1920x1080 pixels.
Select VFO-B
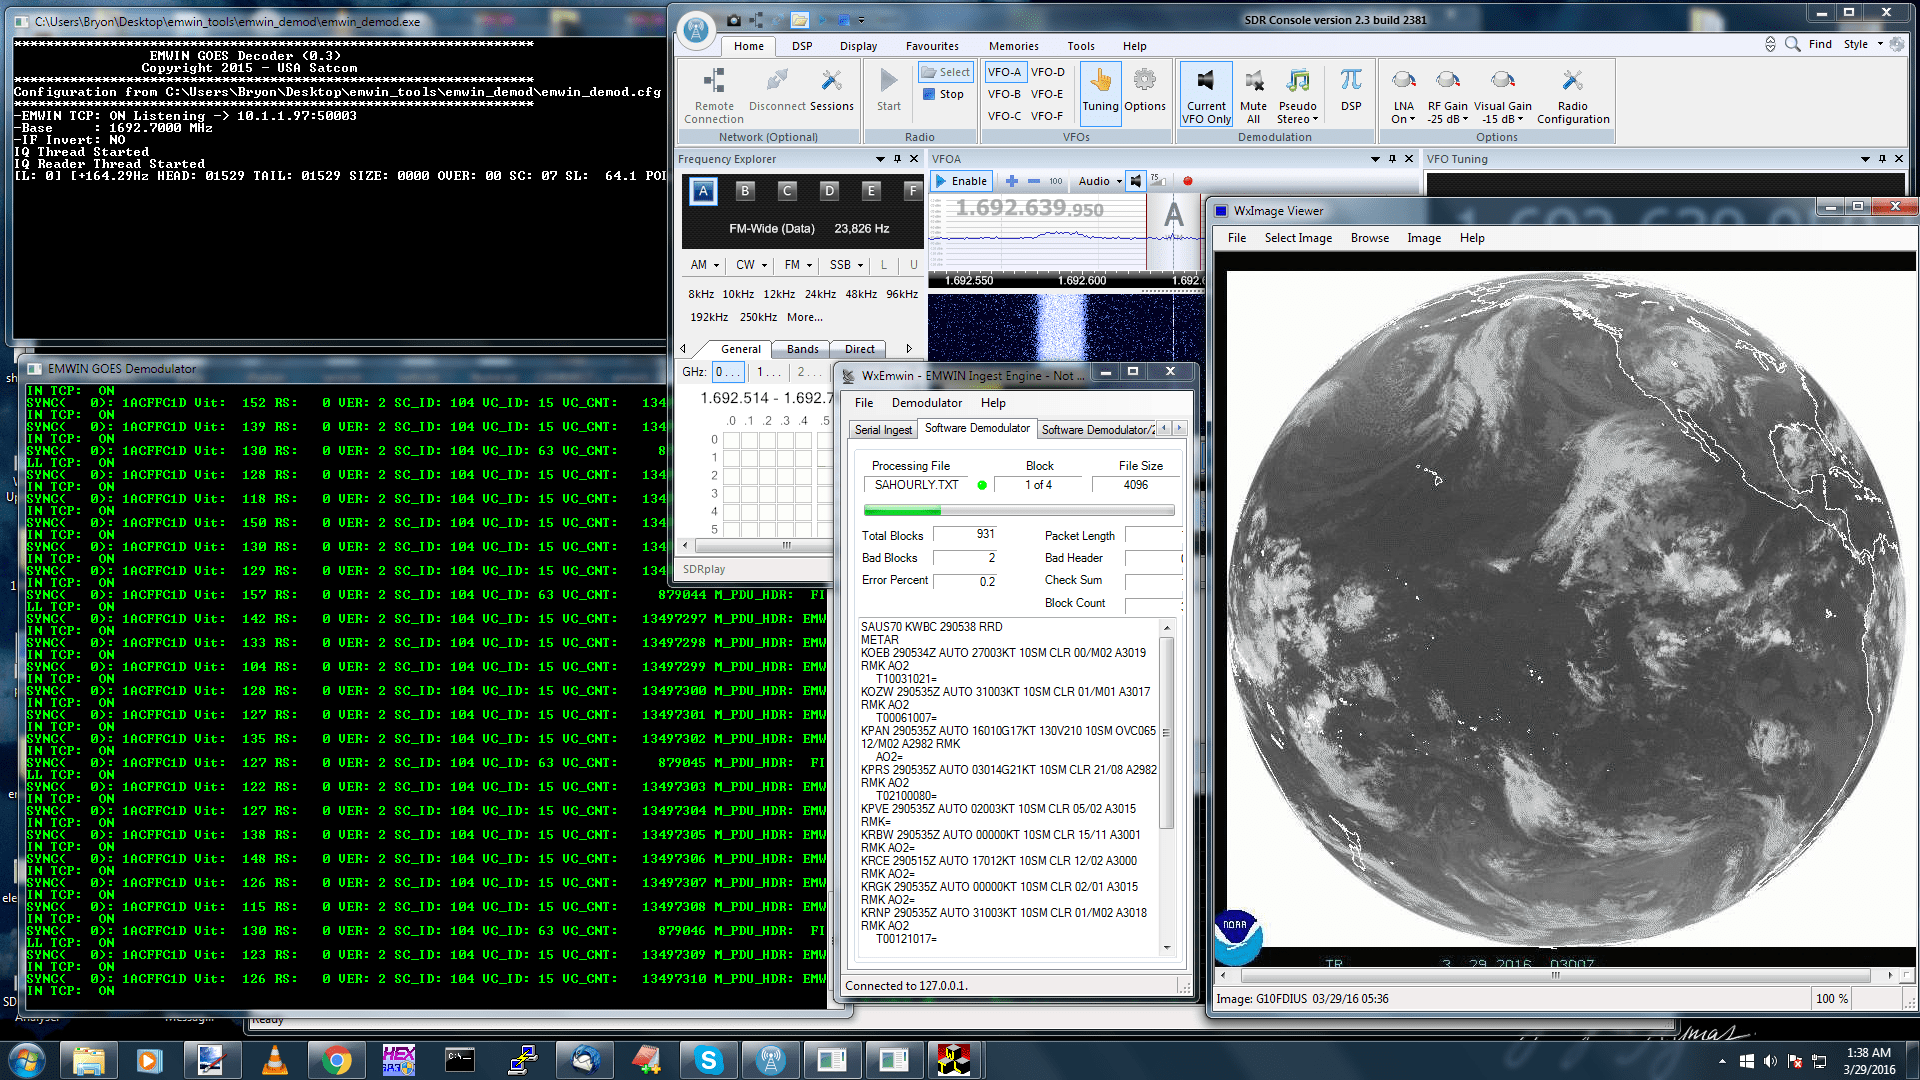click(x=1004, y=94)
